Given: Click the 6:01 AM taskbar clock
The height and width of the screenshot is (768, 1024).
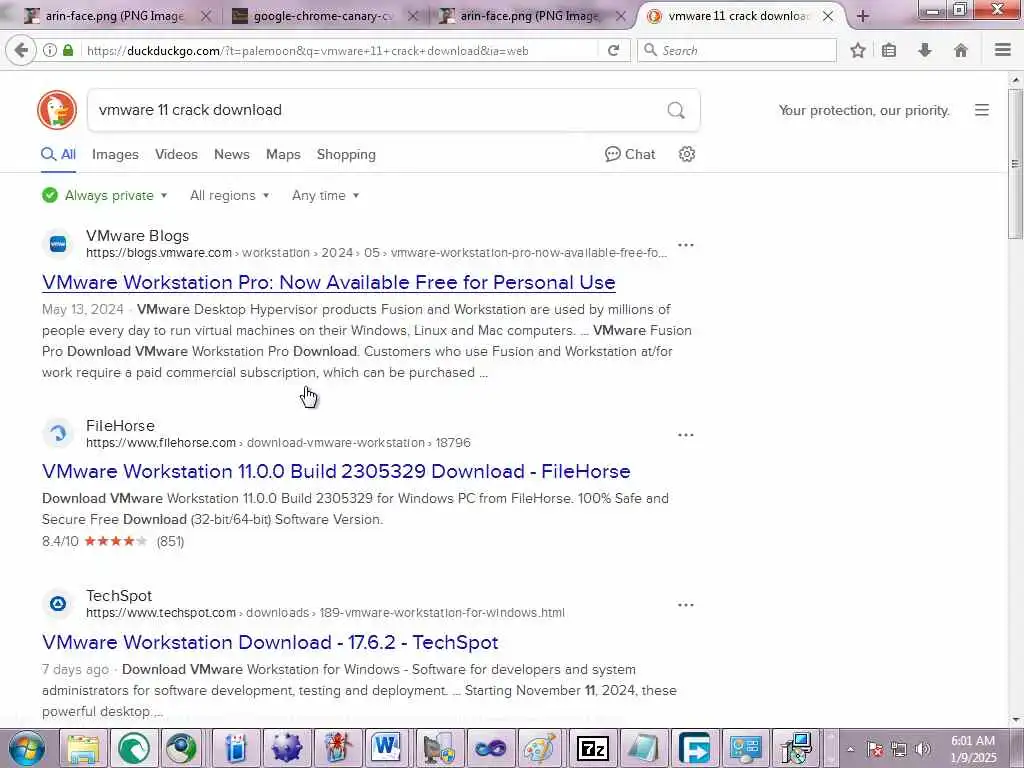Looking at the screenshot, I should [973, 749].
